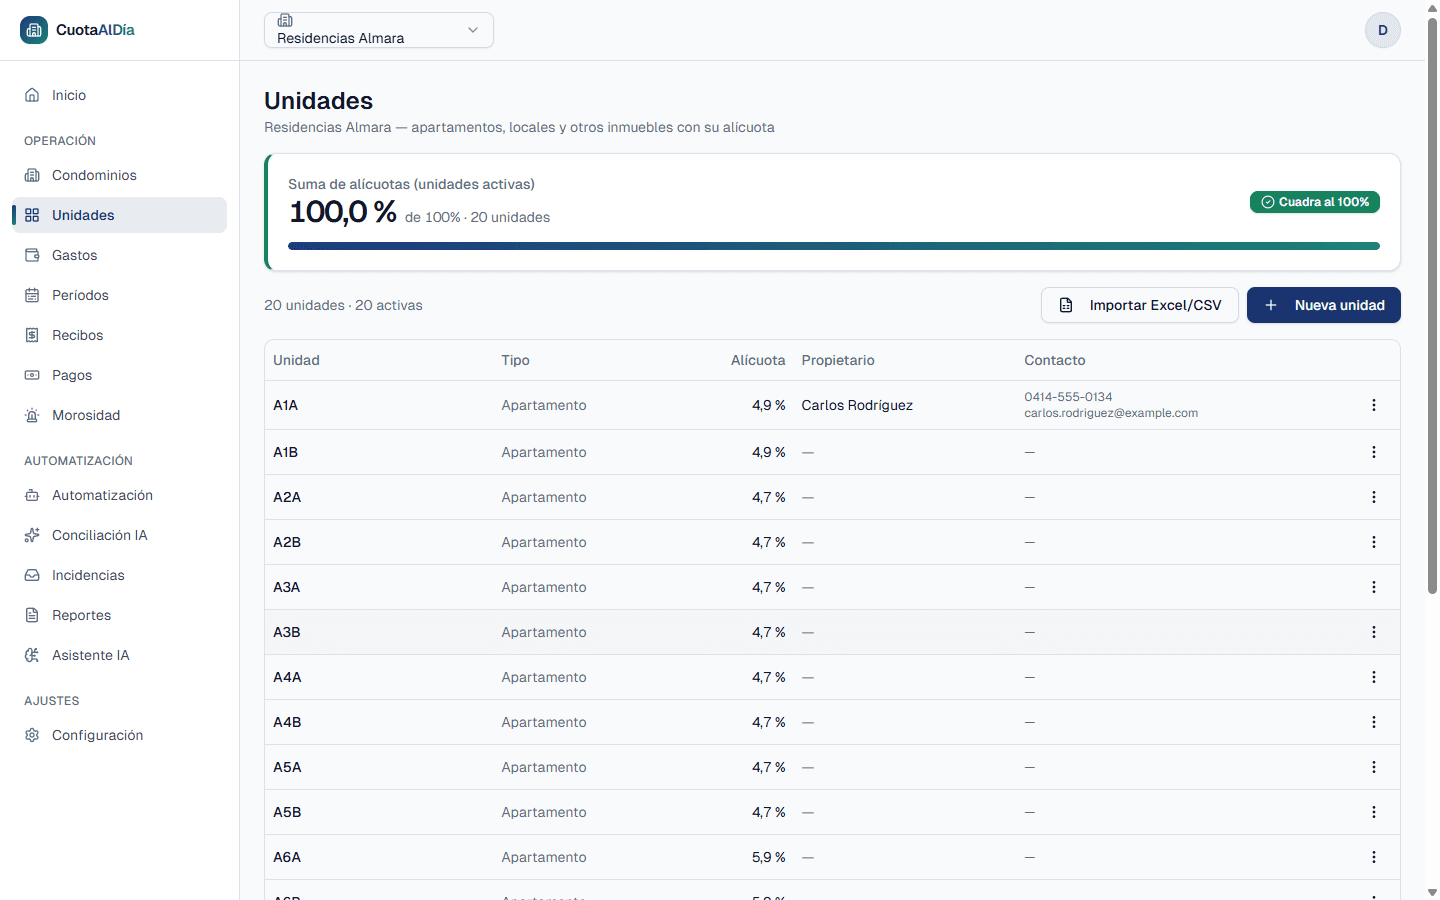Navigate to Recibos receipt icon
The height and width of the screenshot is (900, 1440).
[x=32, y=335]
